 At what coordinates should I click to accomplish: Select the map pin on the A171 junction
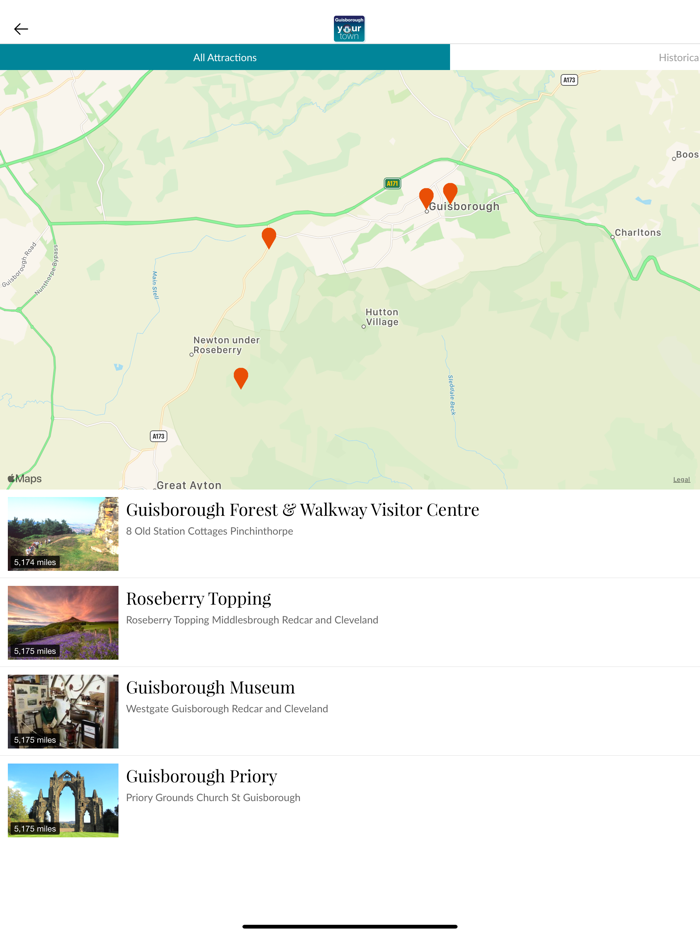269,238
